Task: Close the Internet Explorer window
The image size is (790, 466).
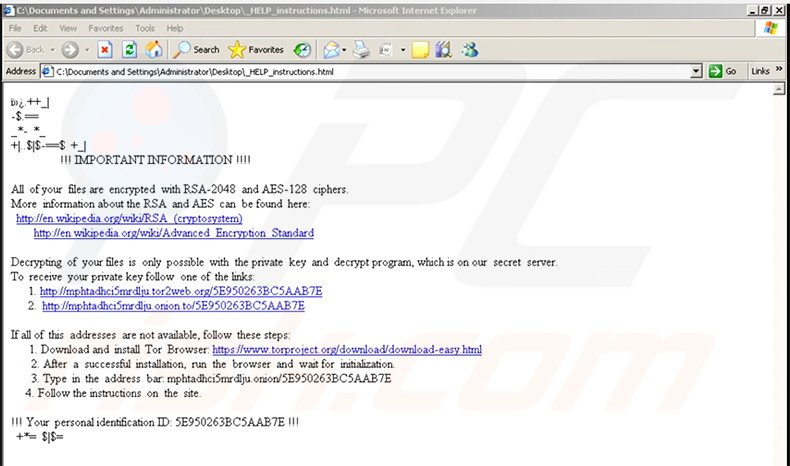Action: pyautogui.click(x=778, y=10)
